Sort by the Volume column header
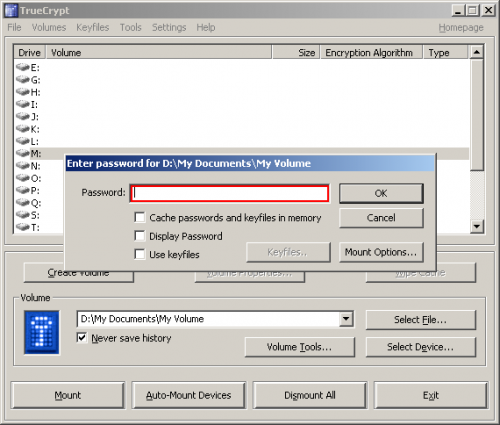Image resolution: width=500 pixels, height=425 pixels. tap(159, 52)
